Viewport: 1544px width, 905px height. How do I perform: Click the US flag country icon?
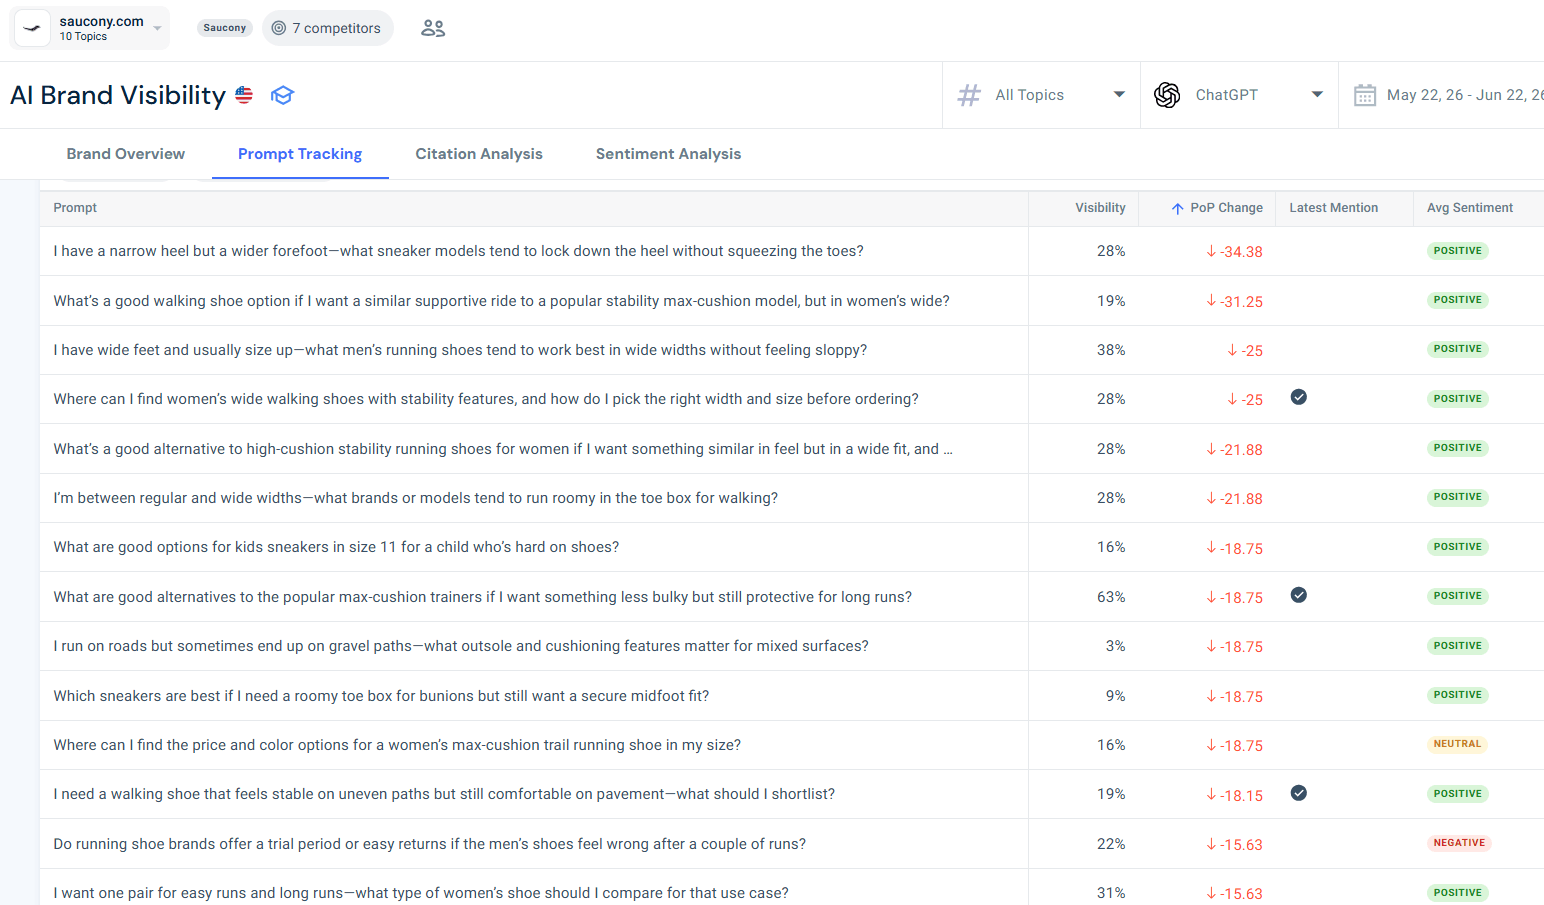coord(244,95)
